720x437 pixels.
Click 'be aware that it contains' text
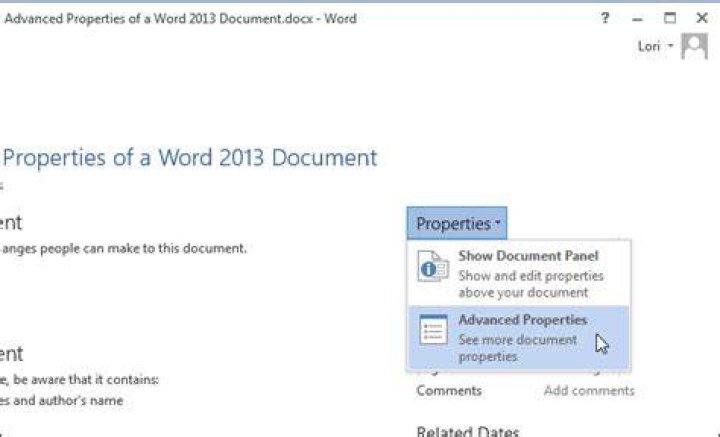point(86,380)
